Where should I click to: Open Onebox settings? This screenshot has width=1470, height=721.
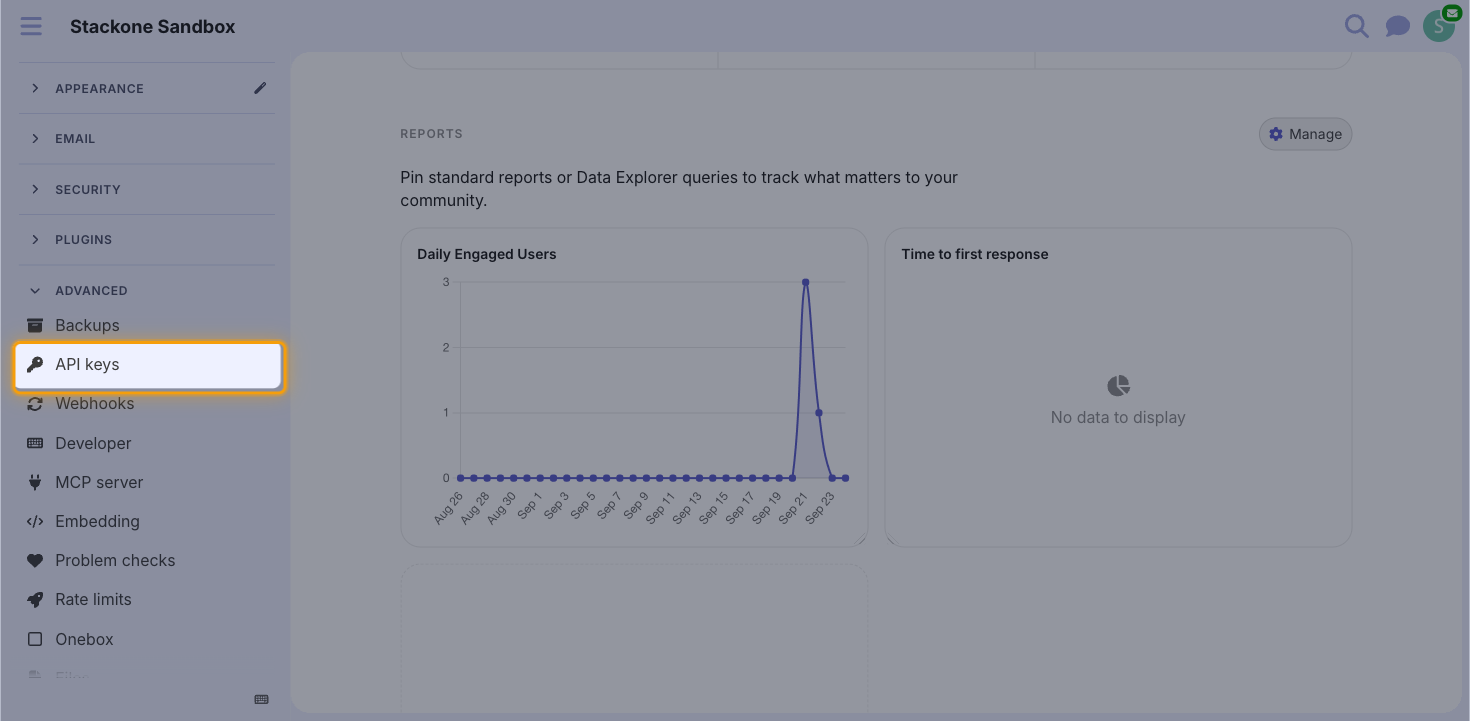click(147, 639)
